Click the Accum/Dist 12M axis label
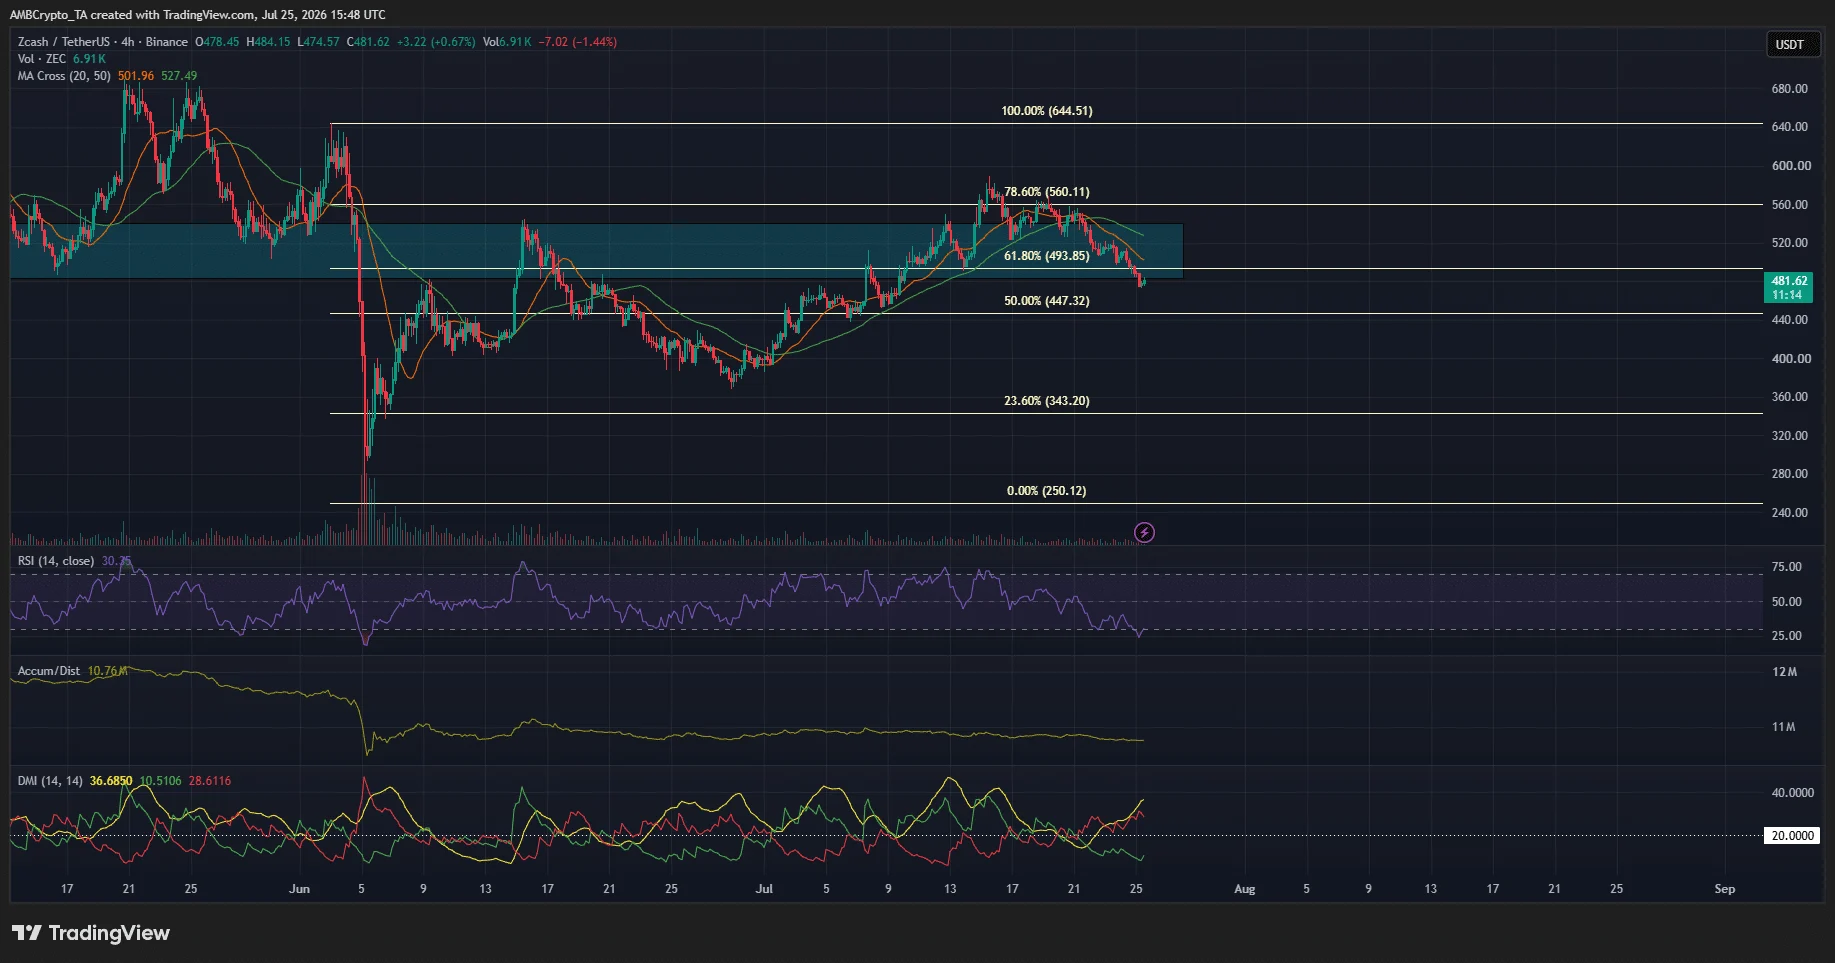 click(x=1785, y=672)
